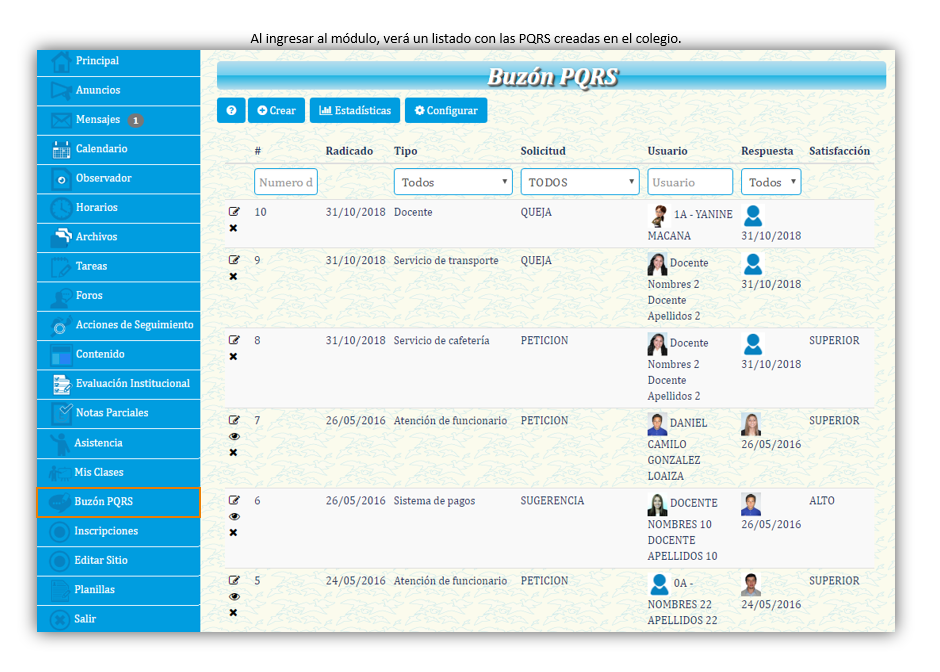Click the Usuario filter field
This screenshot has width=940, height=672.
pos(690,182)
